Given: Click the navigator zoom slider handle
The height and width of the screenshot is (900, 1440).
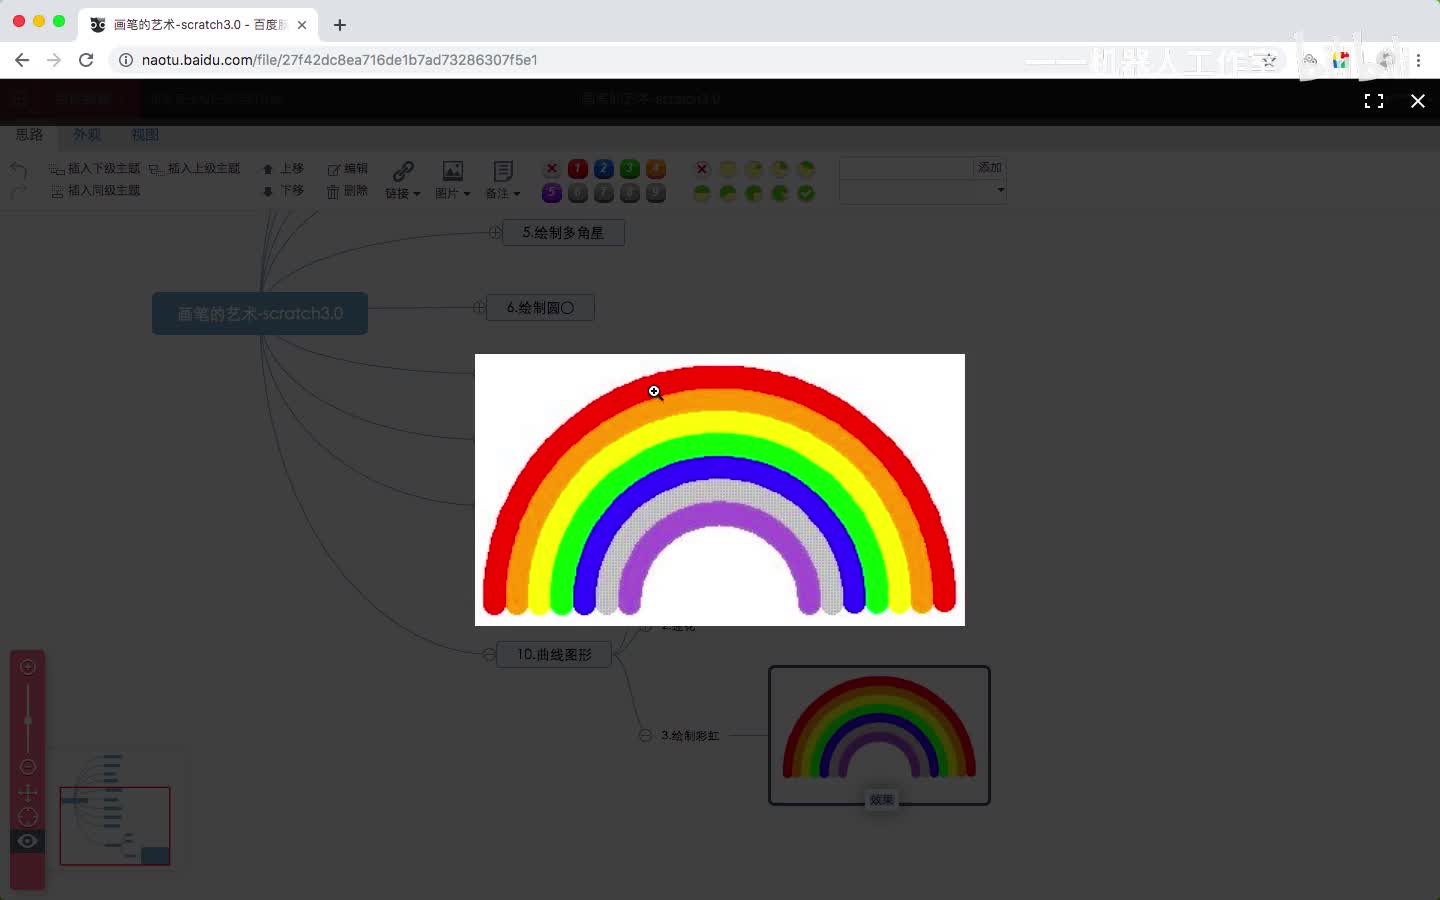Looking at the screenshot, I should (28, 720).
